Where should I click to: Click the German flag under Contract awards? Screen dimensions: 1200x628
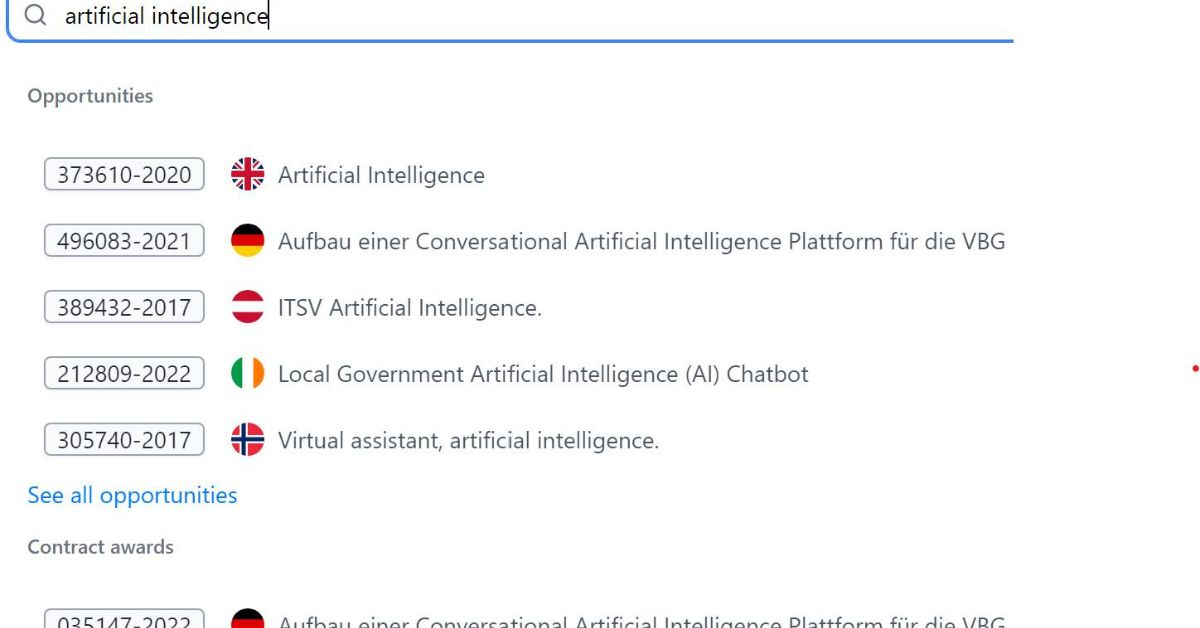pos(247,620)
